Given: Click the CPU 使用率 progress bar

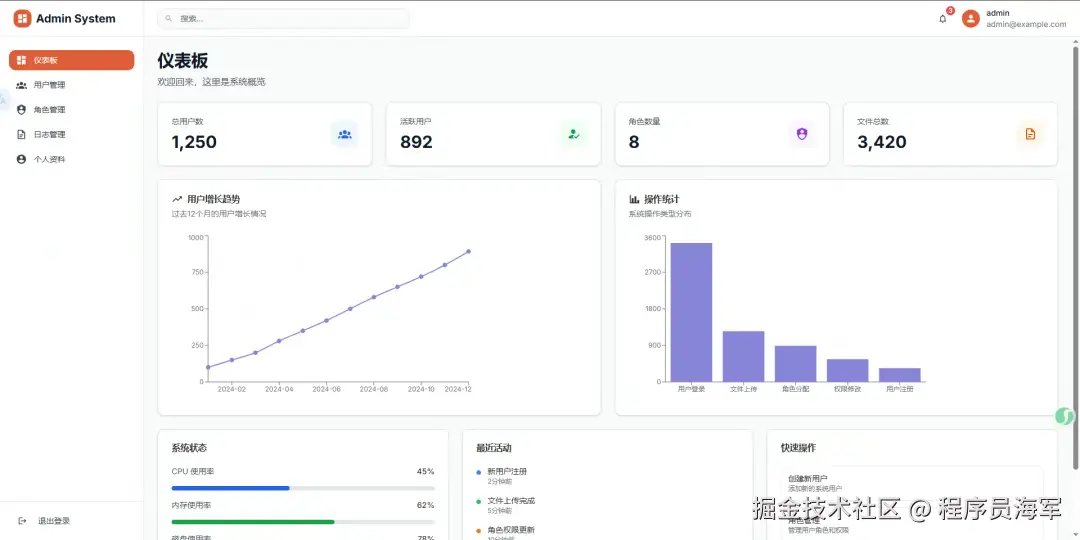Looking at the screenshot, I should click(303, 488).
